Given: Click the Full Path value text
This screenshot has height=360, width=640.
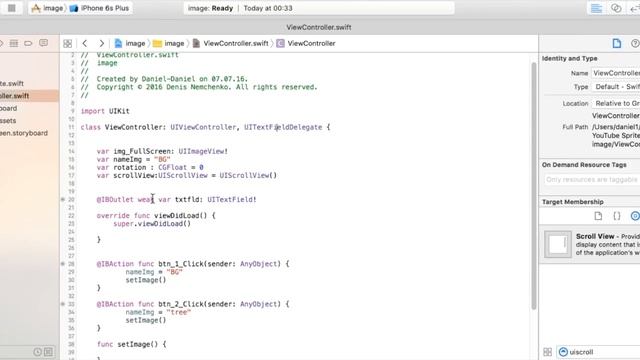Looking at the screenshot, I should (x=616, y=136).
